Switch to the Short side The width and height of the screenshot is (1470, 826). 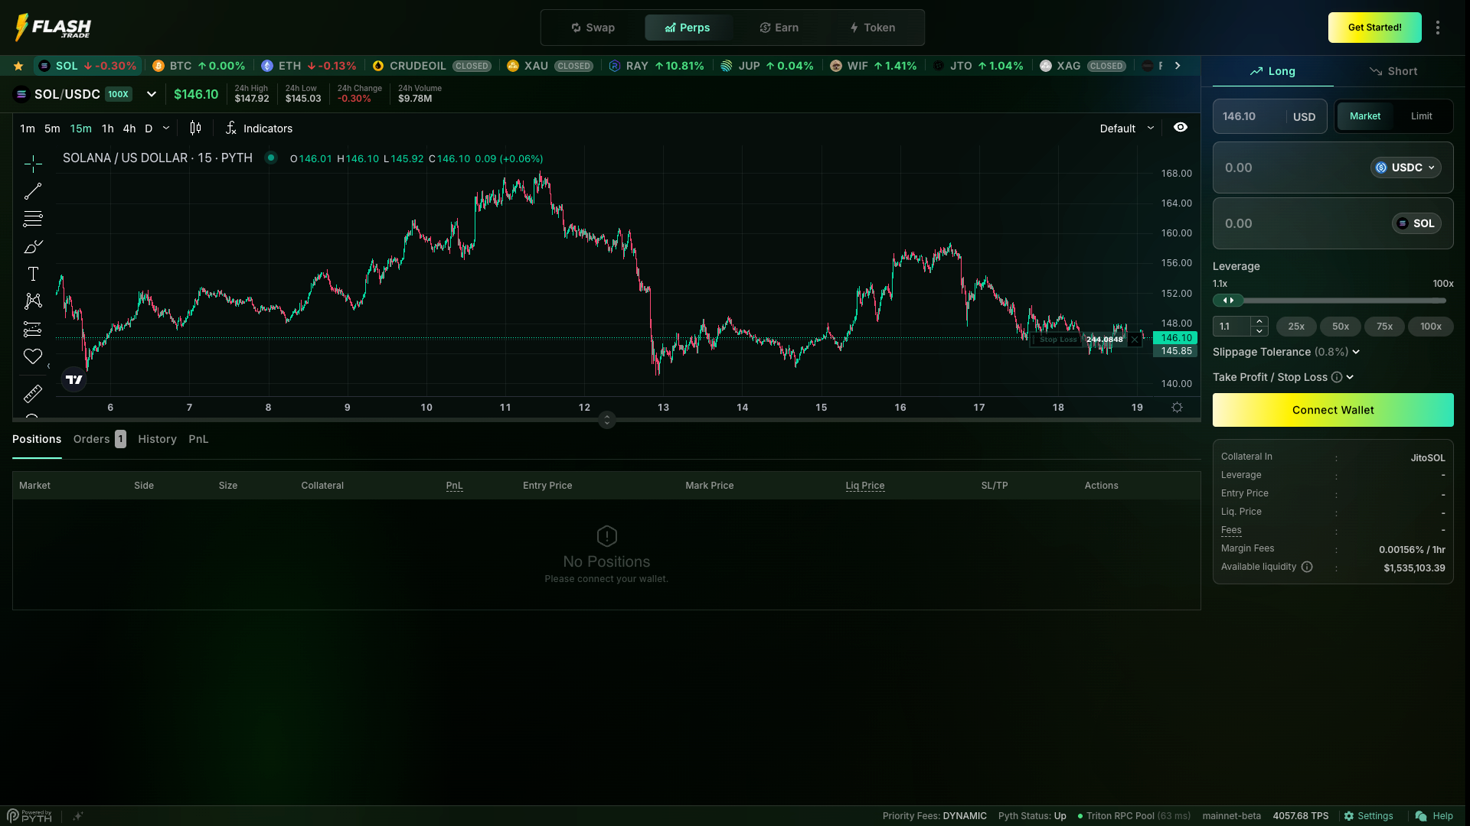click(1393, 71)
